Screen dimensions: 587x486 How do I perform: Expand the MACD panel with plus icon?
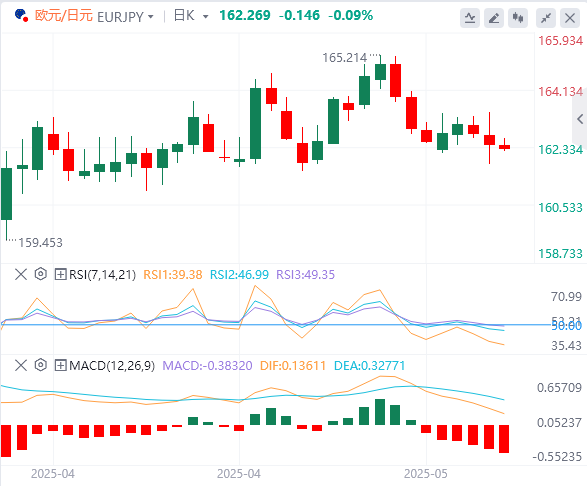click(60, 365)
